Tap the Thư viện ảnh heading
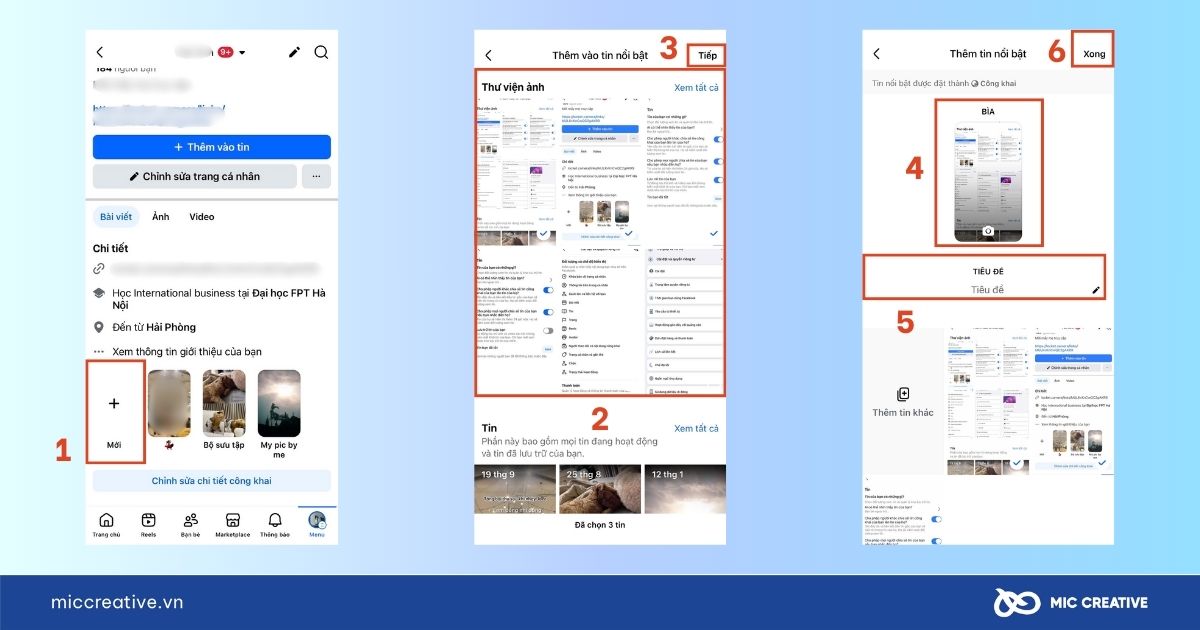Screen dimensions: 1200x630 [x=513, y=88]
